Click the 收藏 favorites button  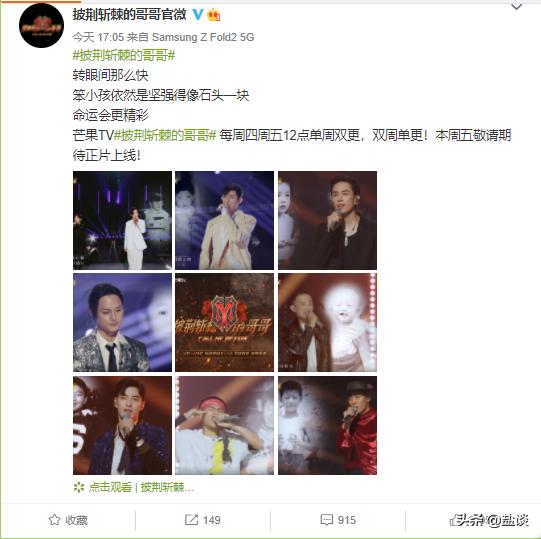[x=68, y=519]
